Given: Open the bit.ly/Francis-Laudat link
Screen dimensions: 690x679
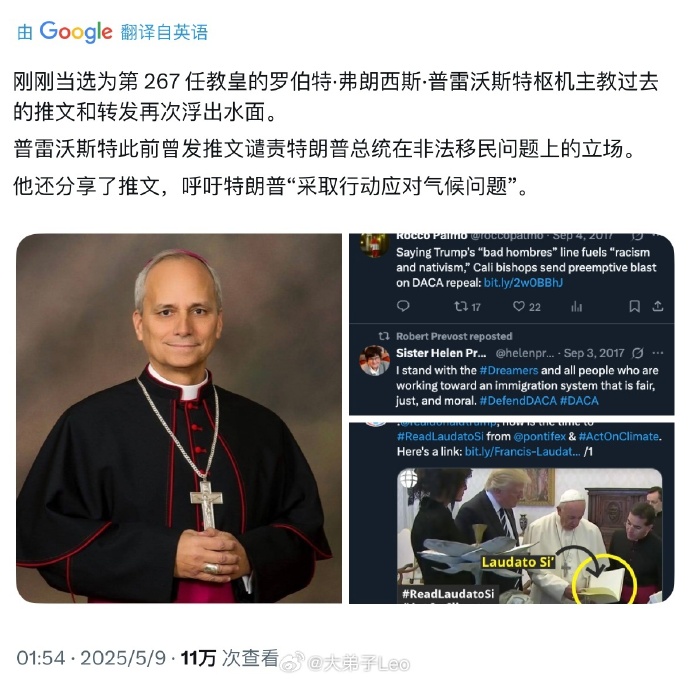Looking at the screenshot, I should coord(522,451).
